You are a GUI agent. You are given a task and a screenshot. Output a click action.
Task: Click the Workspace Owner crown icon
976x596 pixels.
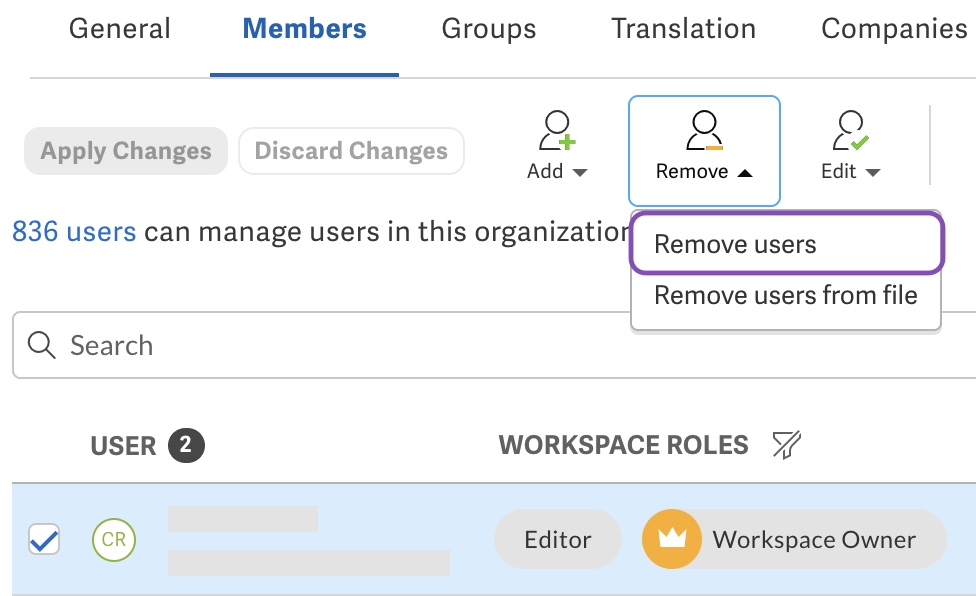[x=672, y=539]
